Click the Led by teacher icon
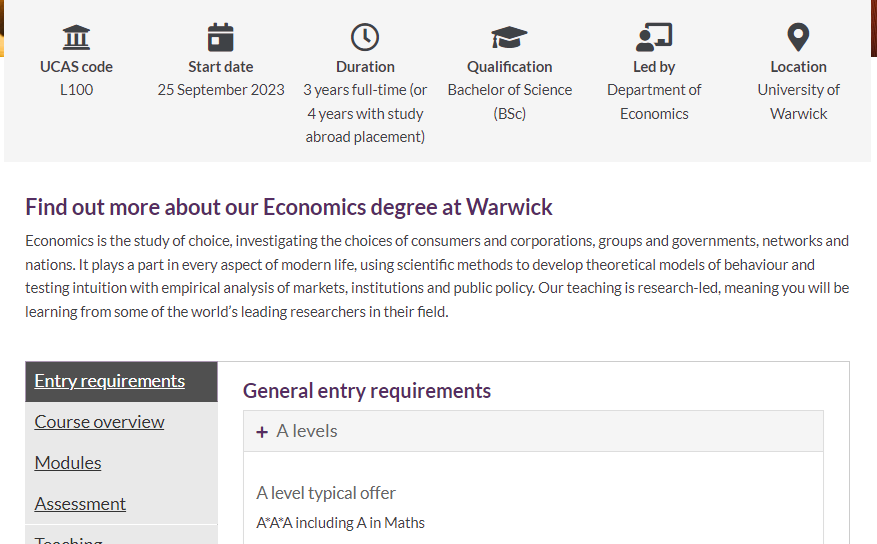The height and width of the screenshot is (544, 877). [654, 38]
